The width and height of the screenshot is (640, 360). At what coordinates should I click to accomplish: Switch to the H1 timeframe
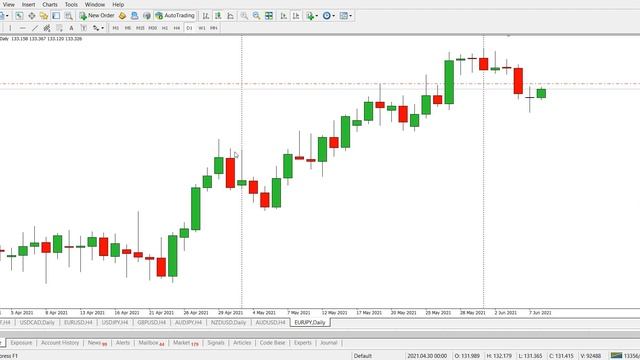click(x=165, y=28)
